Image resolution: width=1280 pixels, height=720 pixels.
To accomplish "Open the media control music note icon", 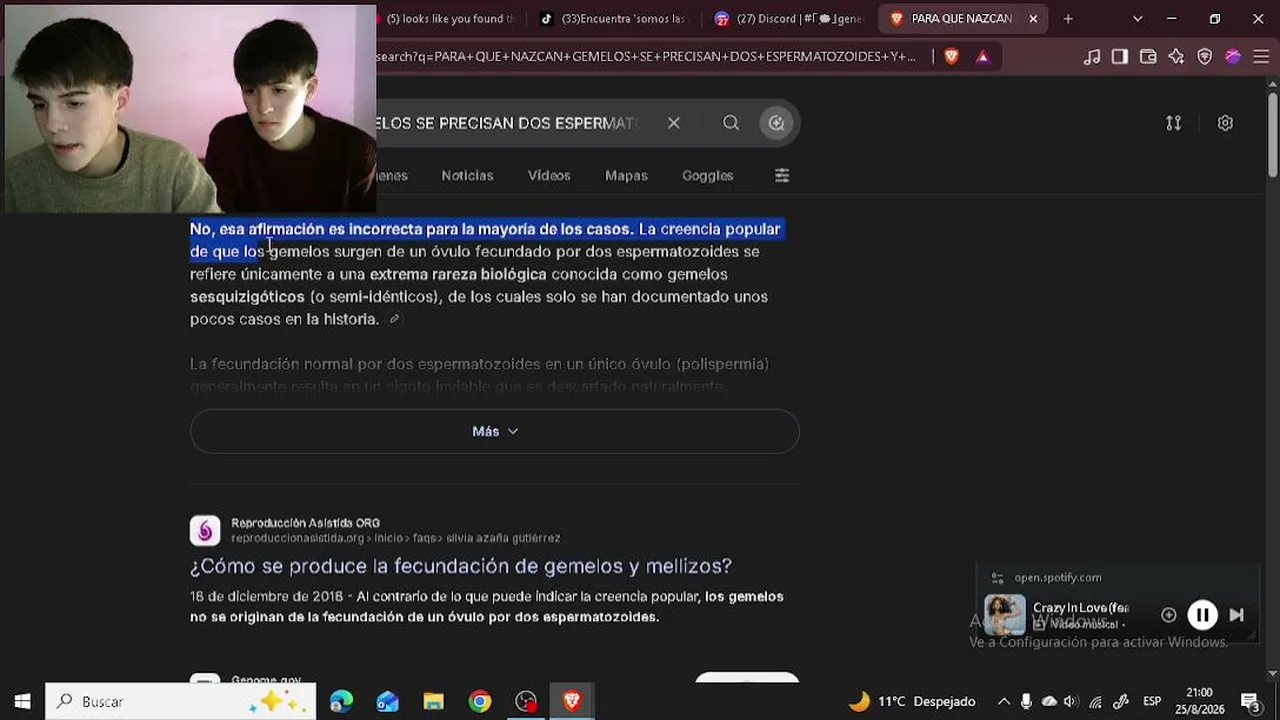I will pos(1092,57).
